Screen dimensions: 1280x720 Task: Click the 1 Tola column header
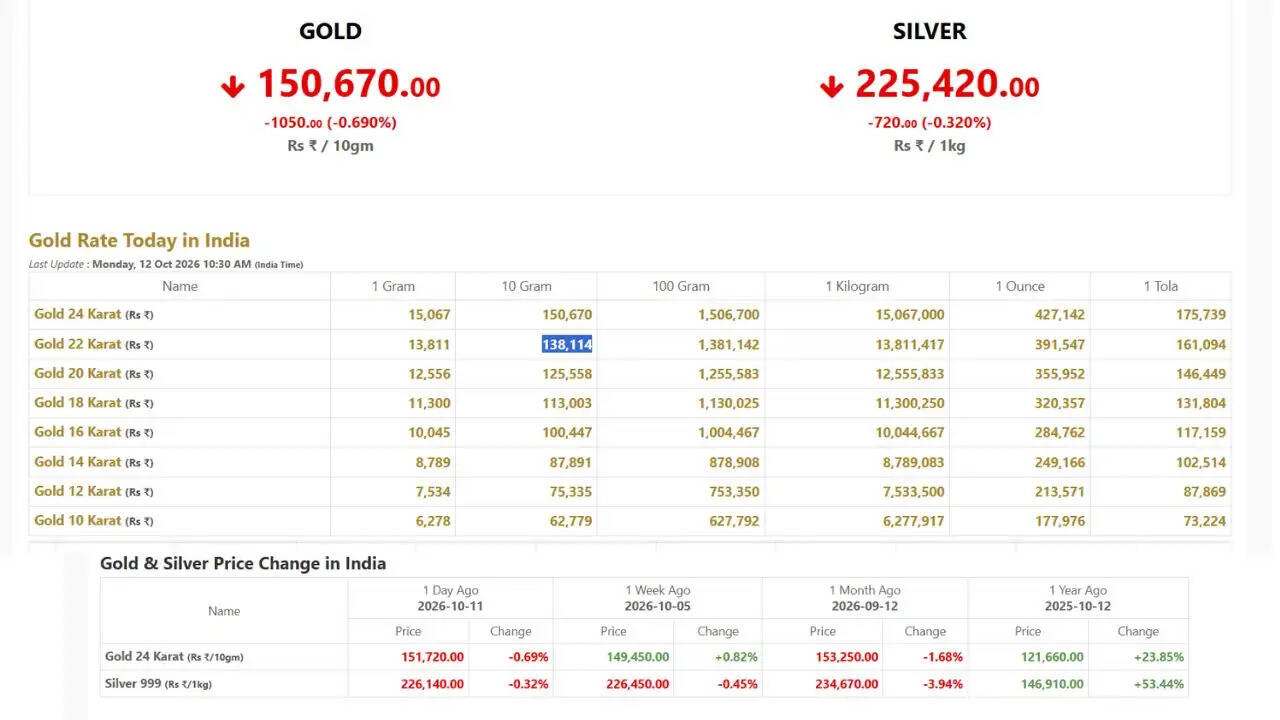(x=1161, y=286)
